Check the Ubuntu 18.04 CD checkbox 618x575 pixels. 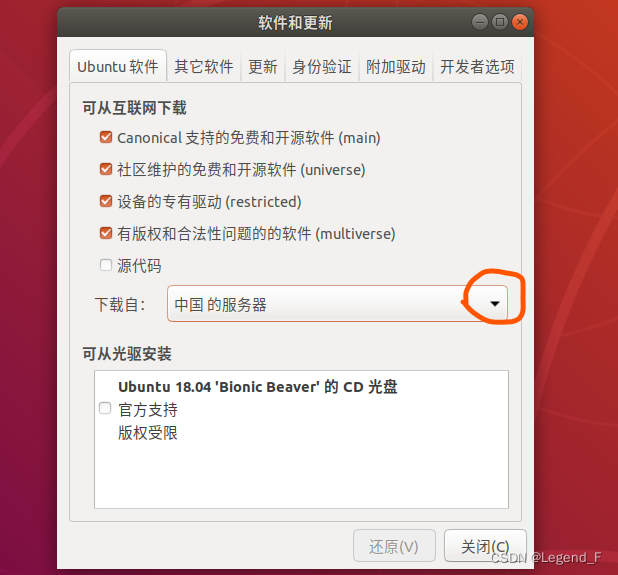(x=105, y=408)
